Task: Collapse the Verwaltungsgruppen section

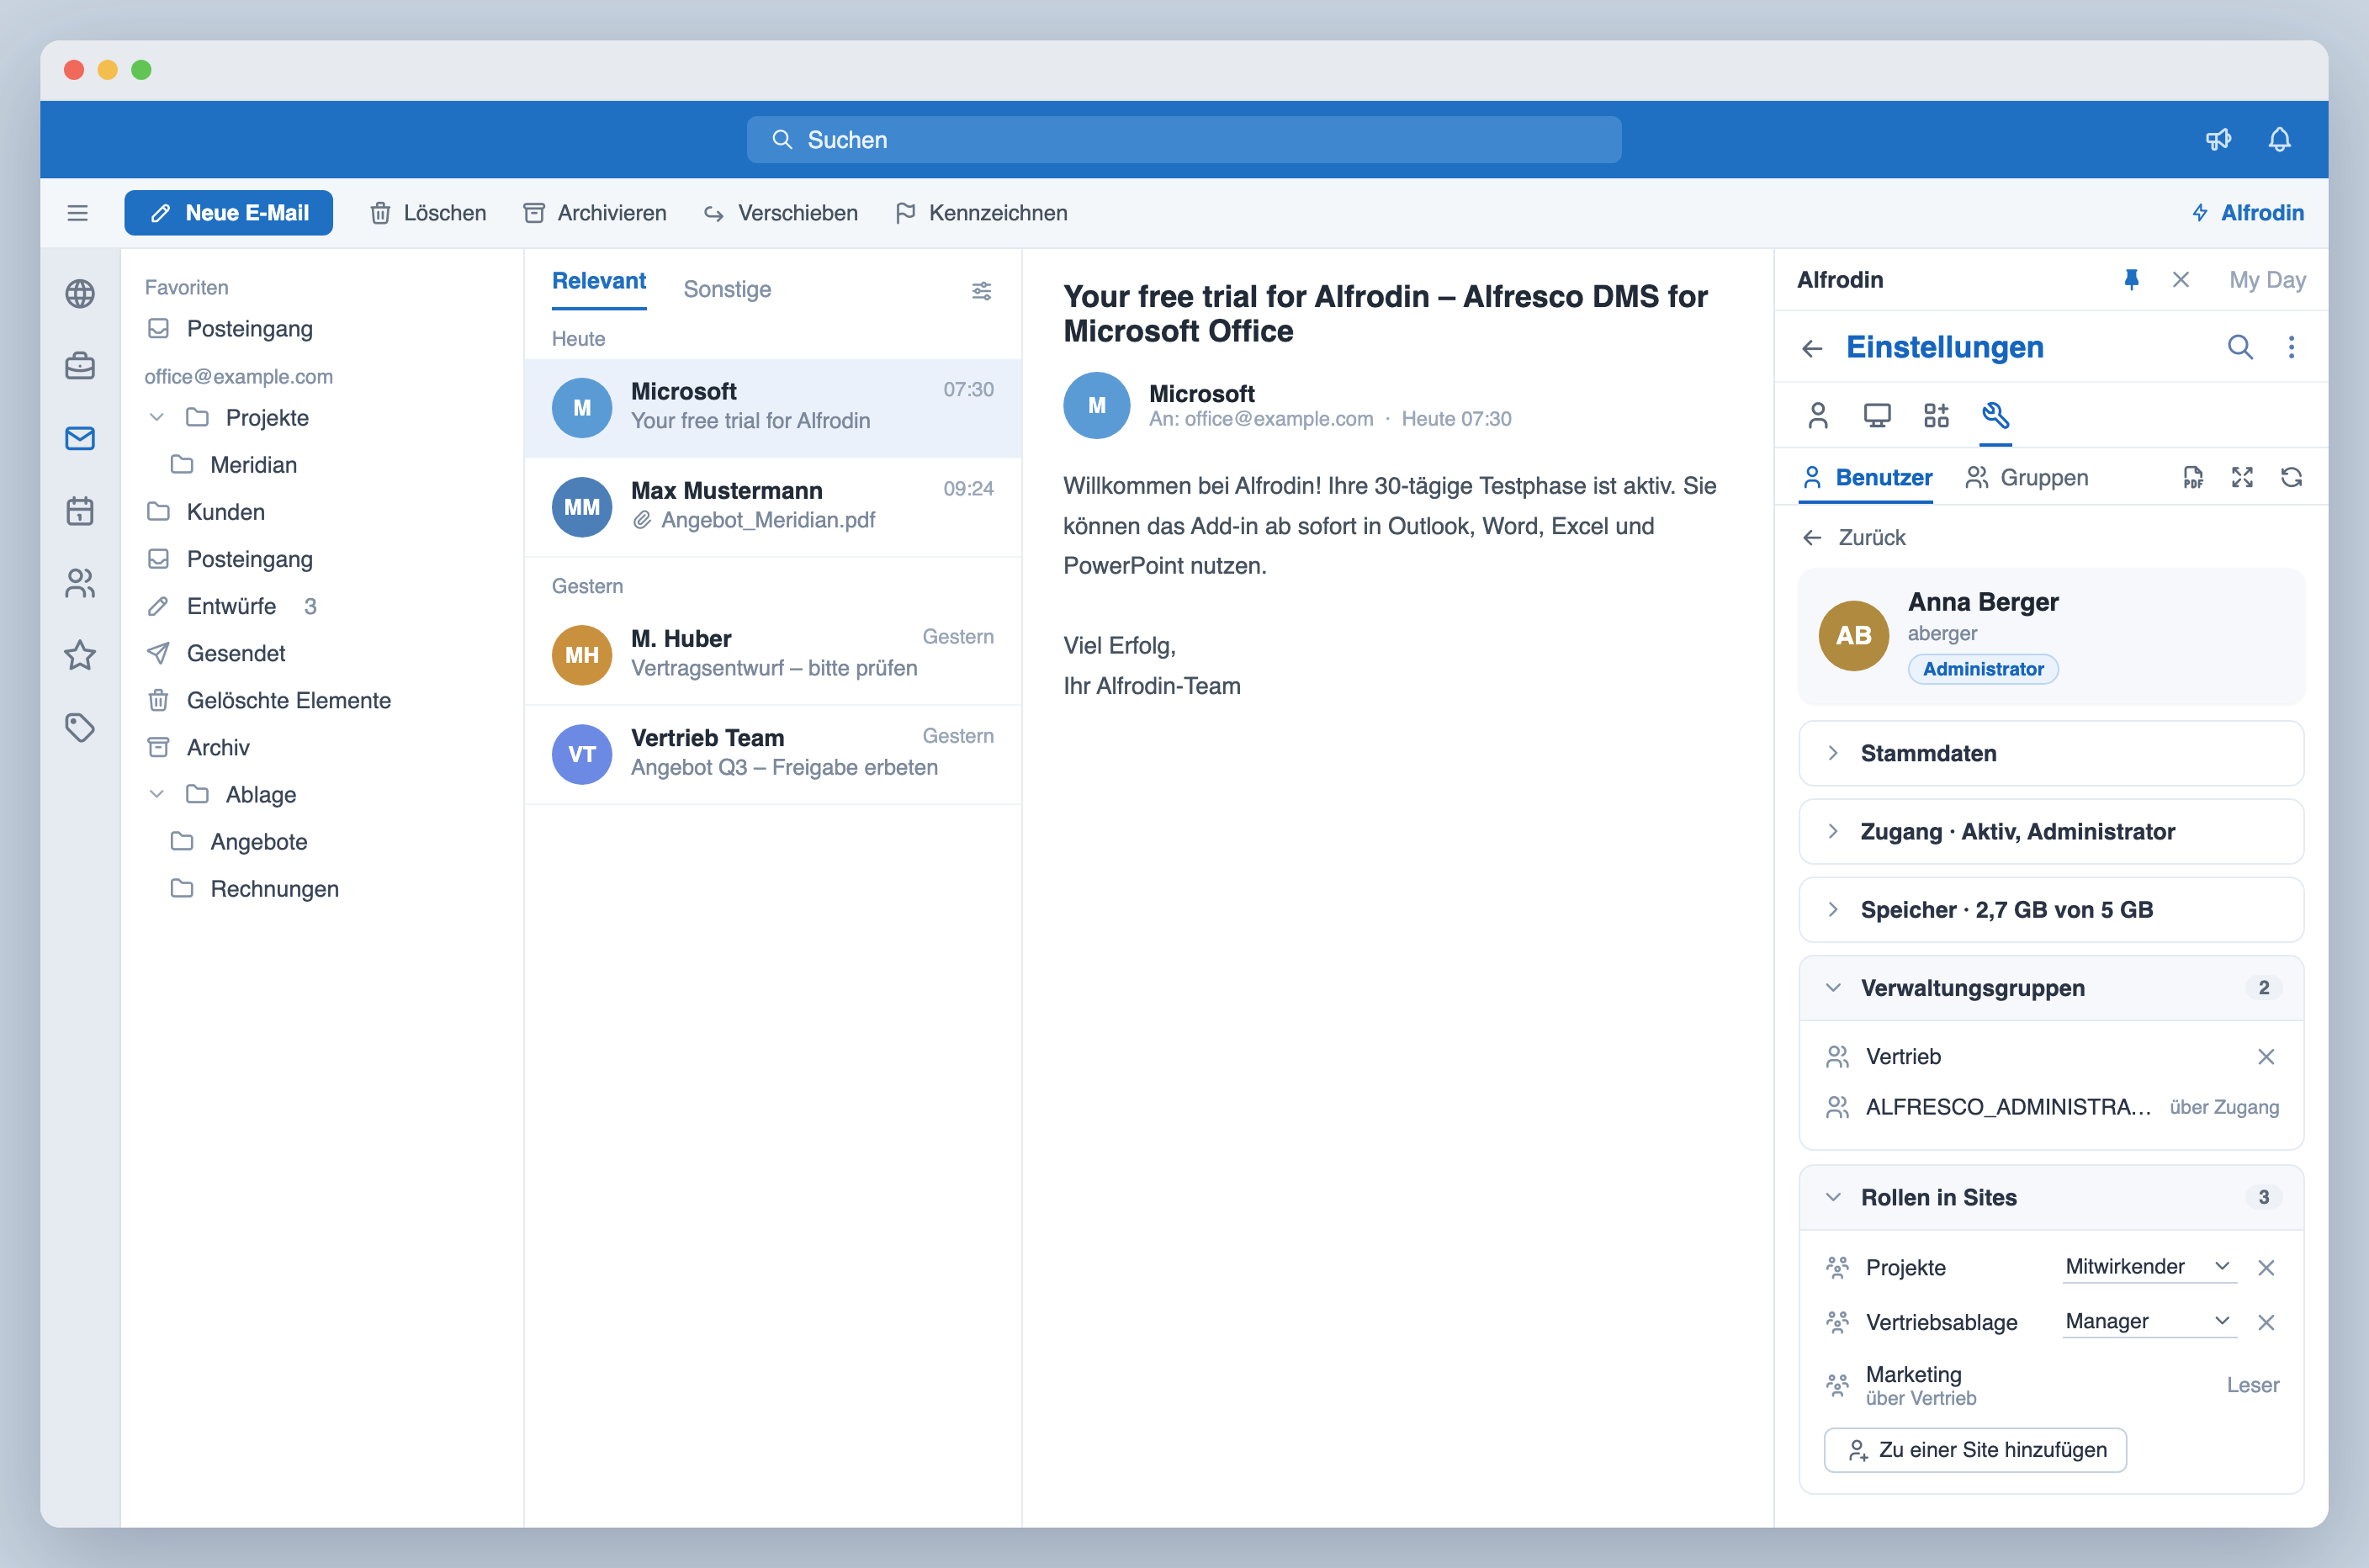Action: (x=2051, y=988)
